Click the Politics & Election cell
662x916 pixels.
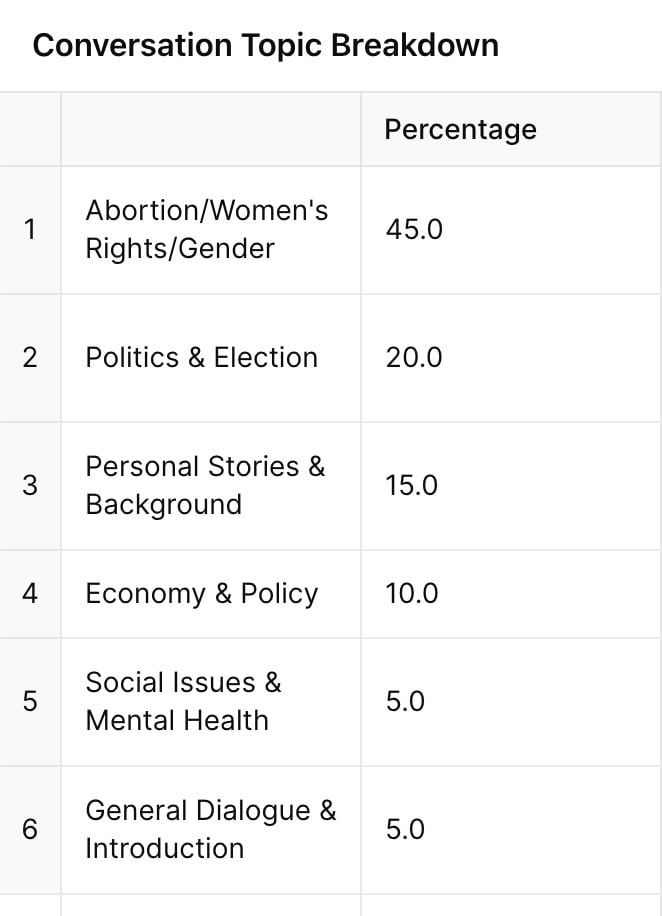(201, 357)
